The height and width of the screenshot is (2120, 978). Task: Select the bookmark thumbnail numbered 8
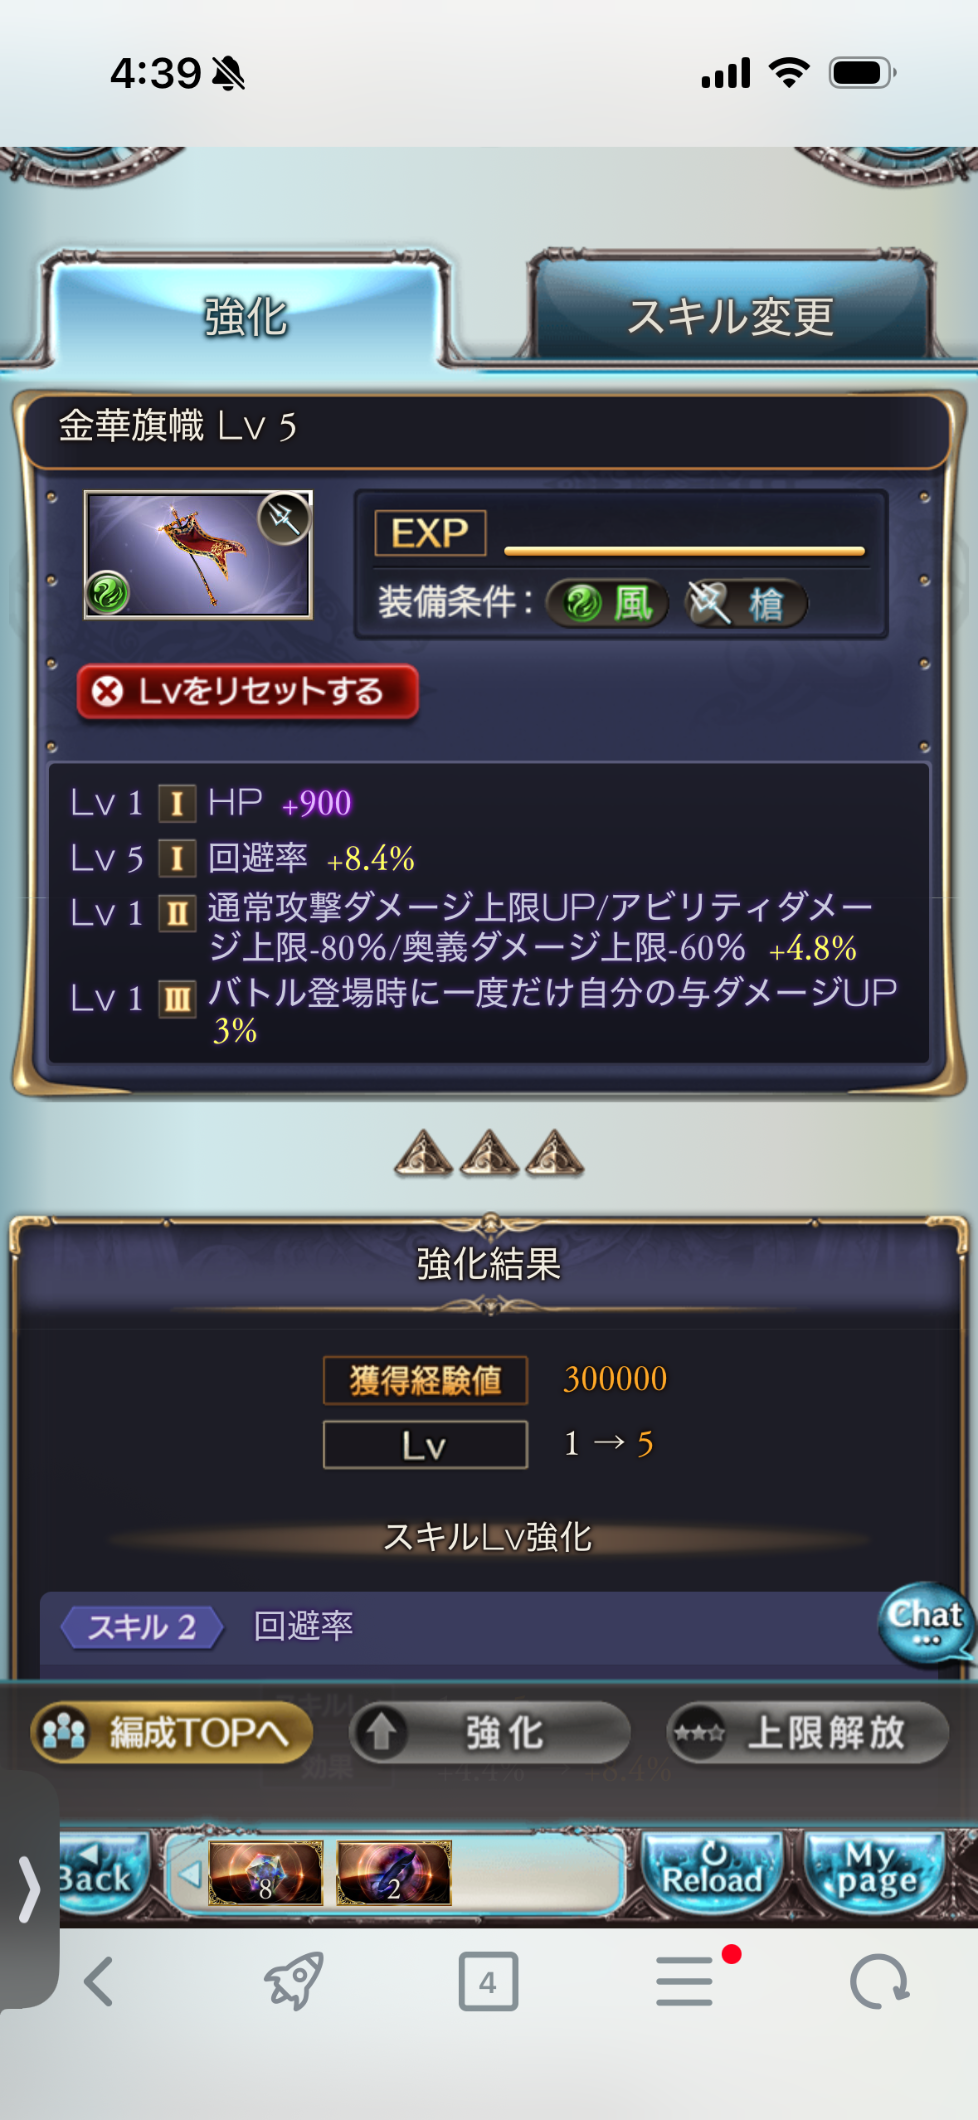tap(266, 1872)
